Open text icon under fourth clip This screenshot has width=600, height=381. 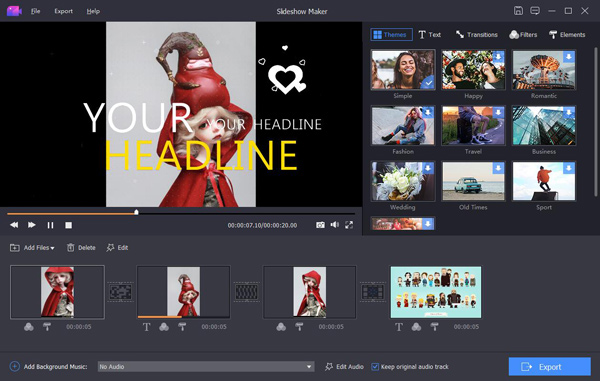click(399, 327)
